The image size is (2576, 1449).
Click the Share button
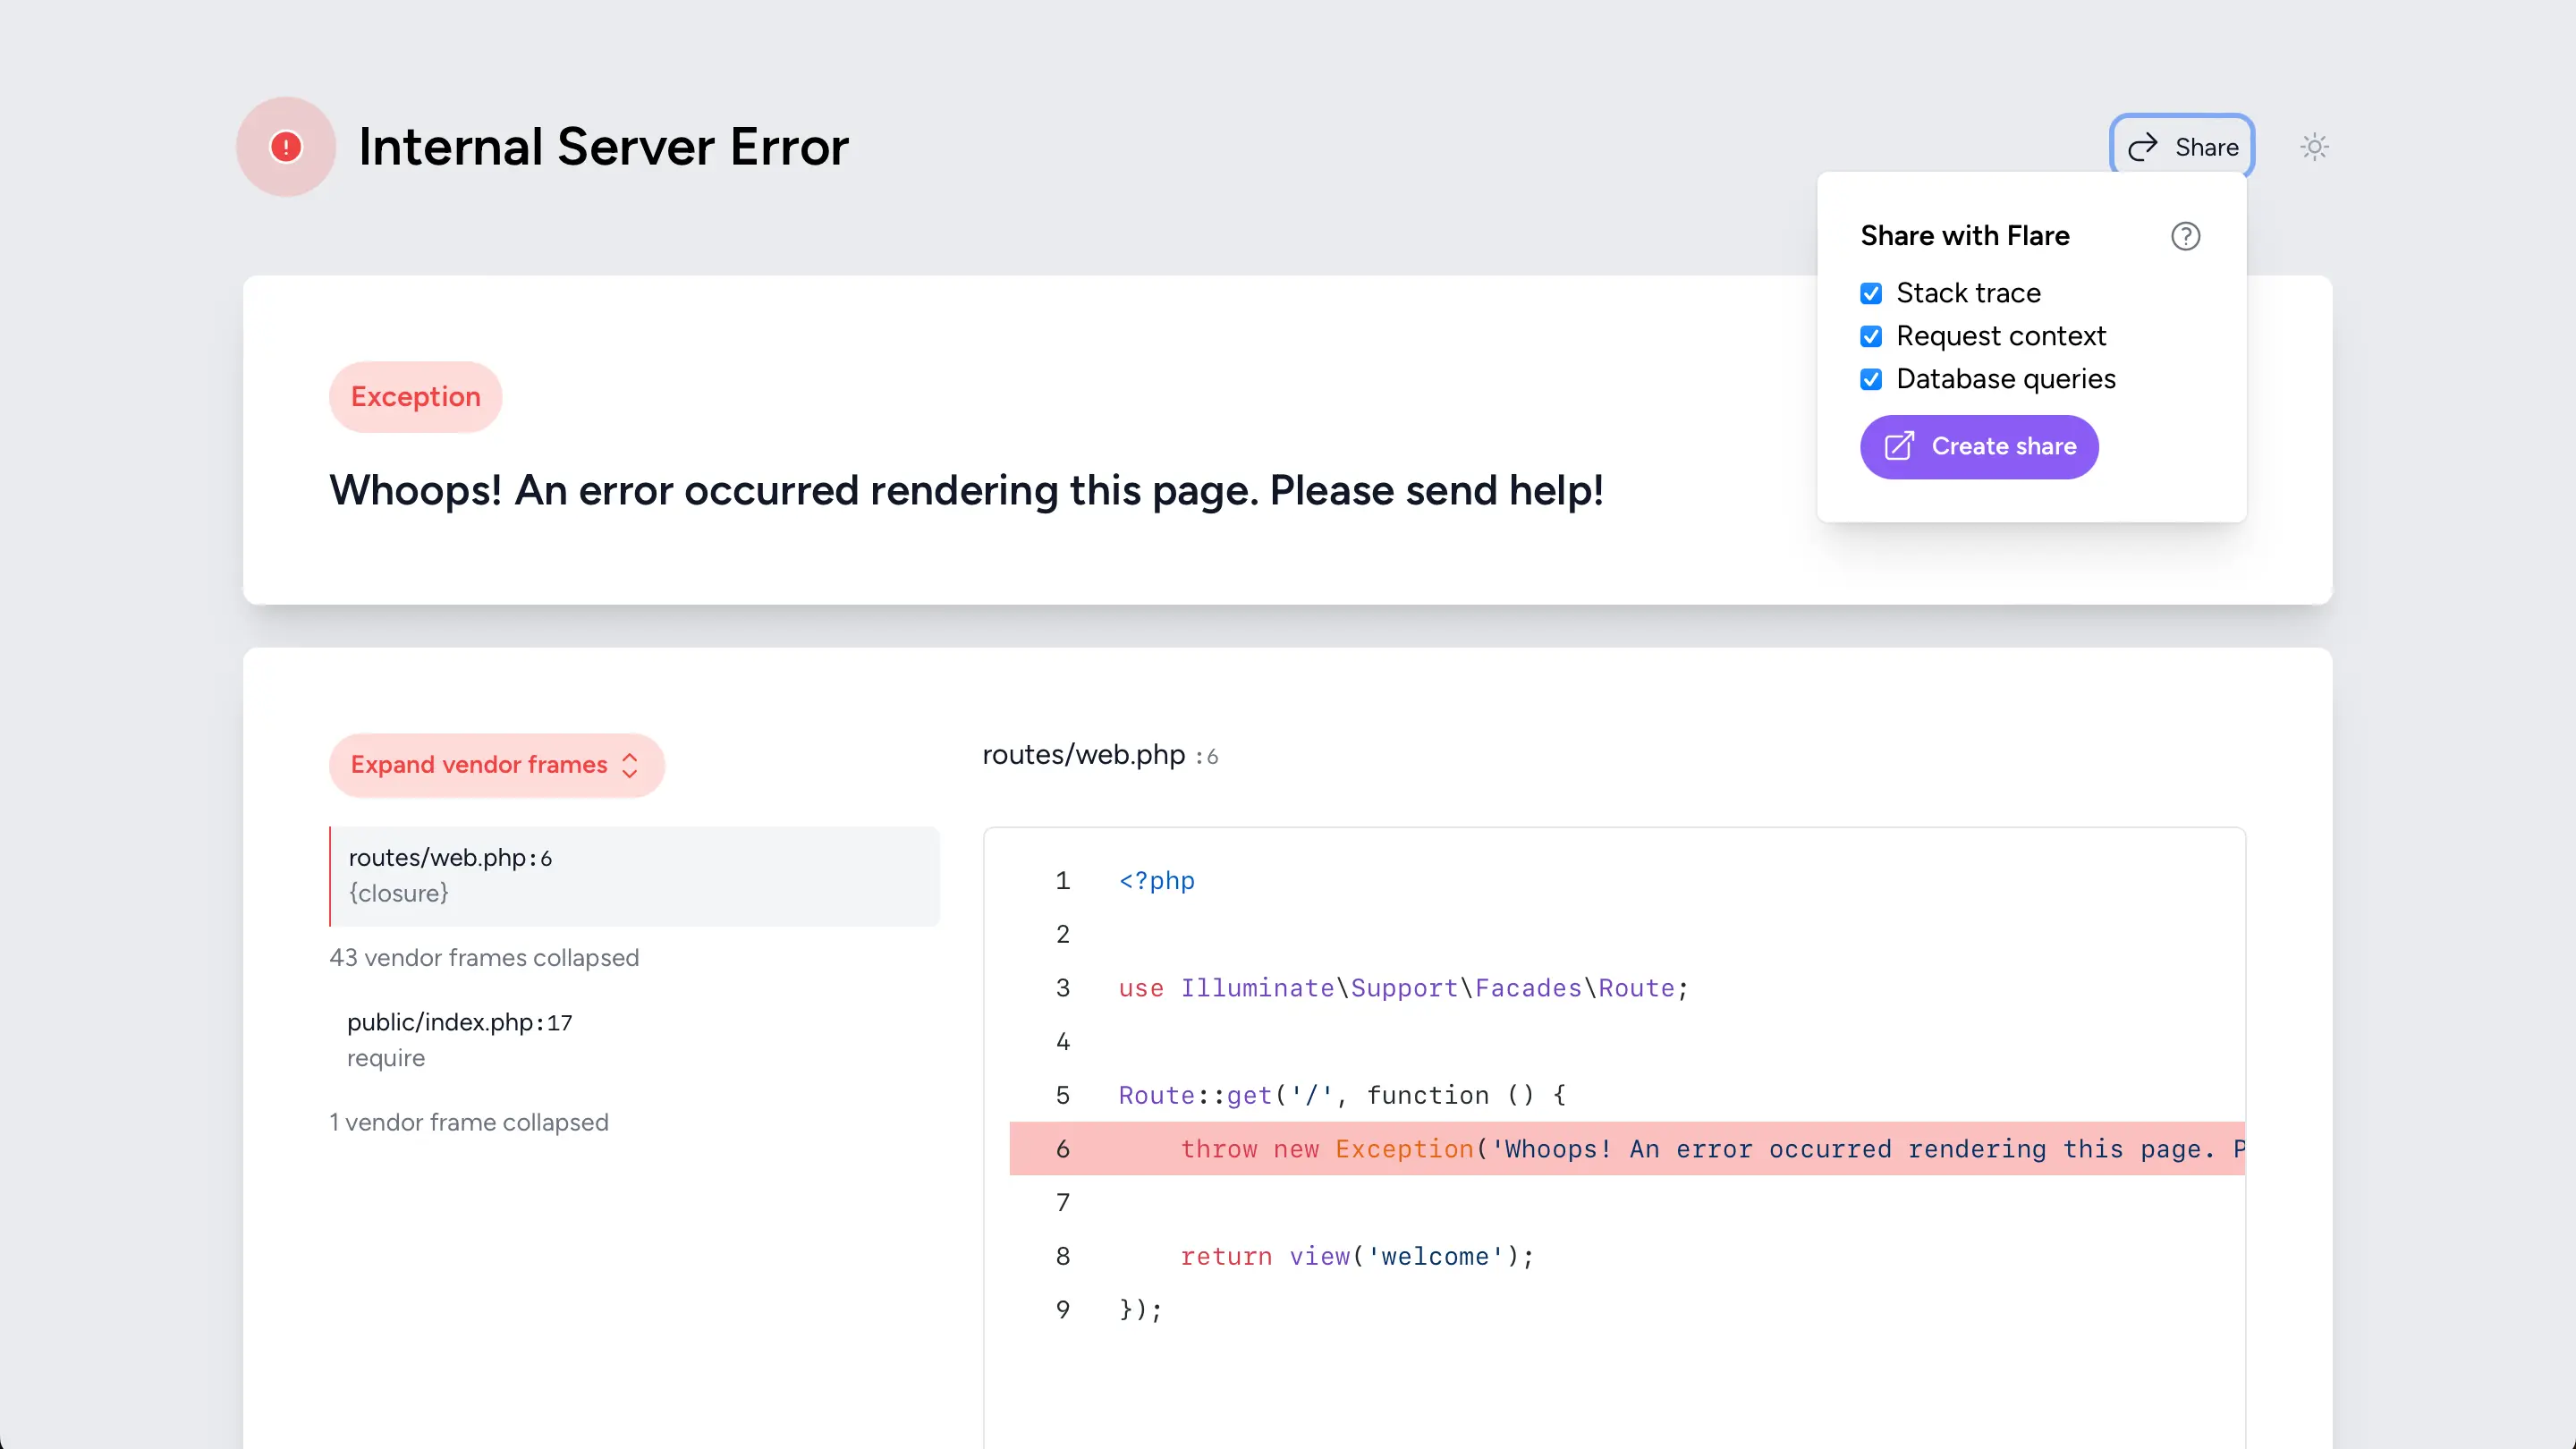pos(2182,147)
